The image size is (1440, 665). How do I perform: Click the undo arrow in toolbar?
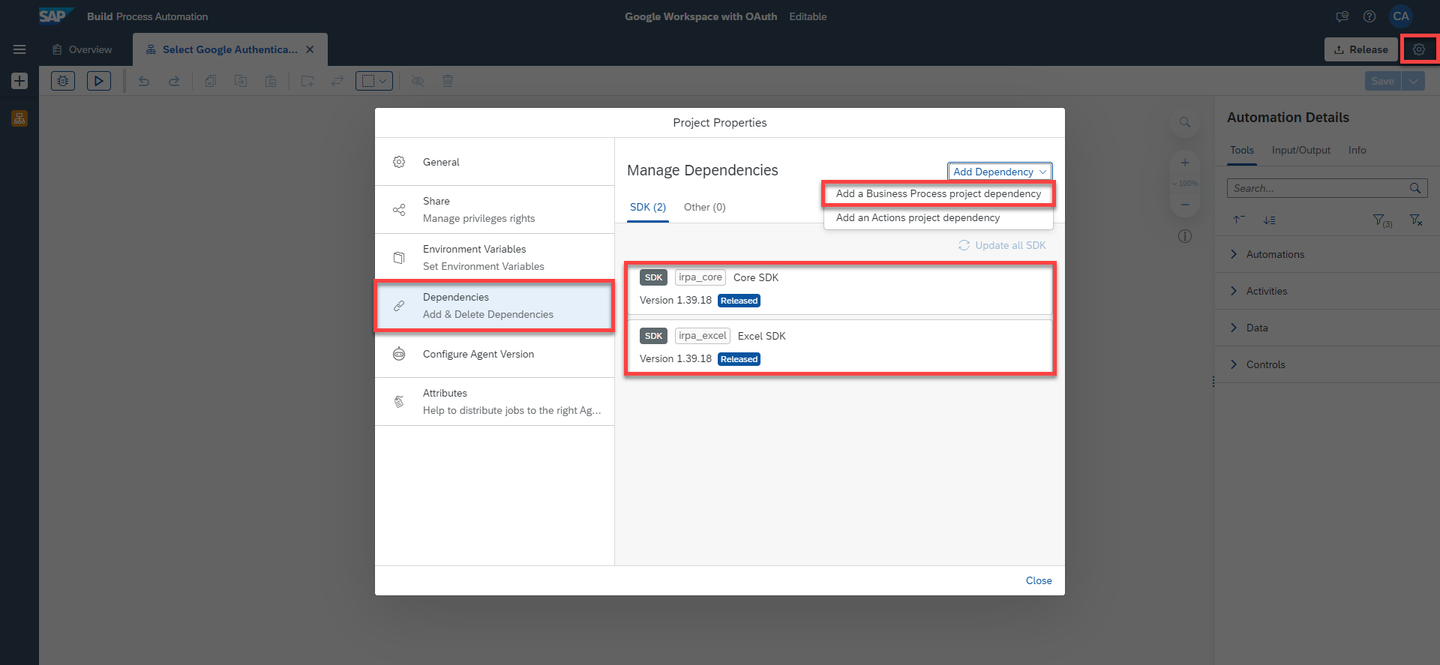coord(144,81)
